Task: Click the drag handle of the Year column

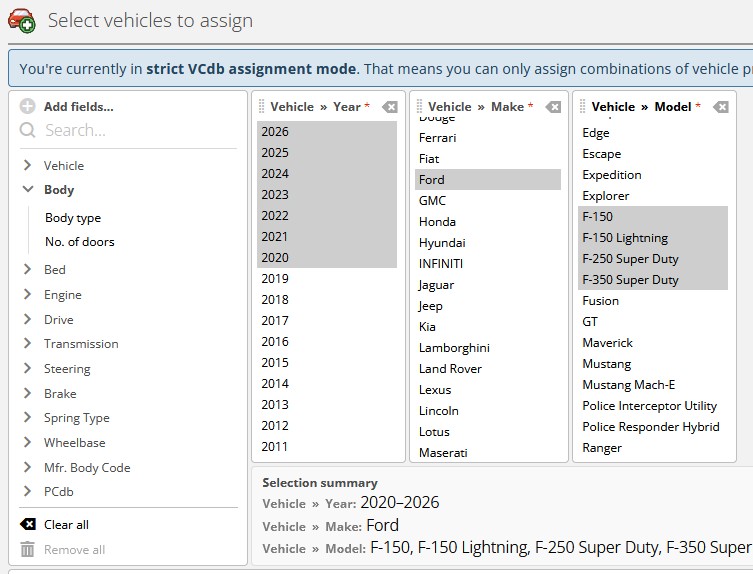Action: coord(262,107)
